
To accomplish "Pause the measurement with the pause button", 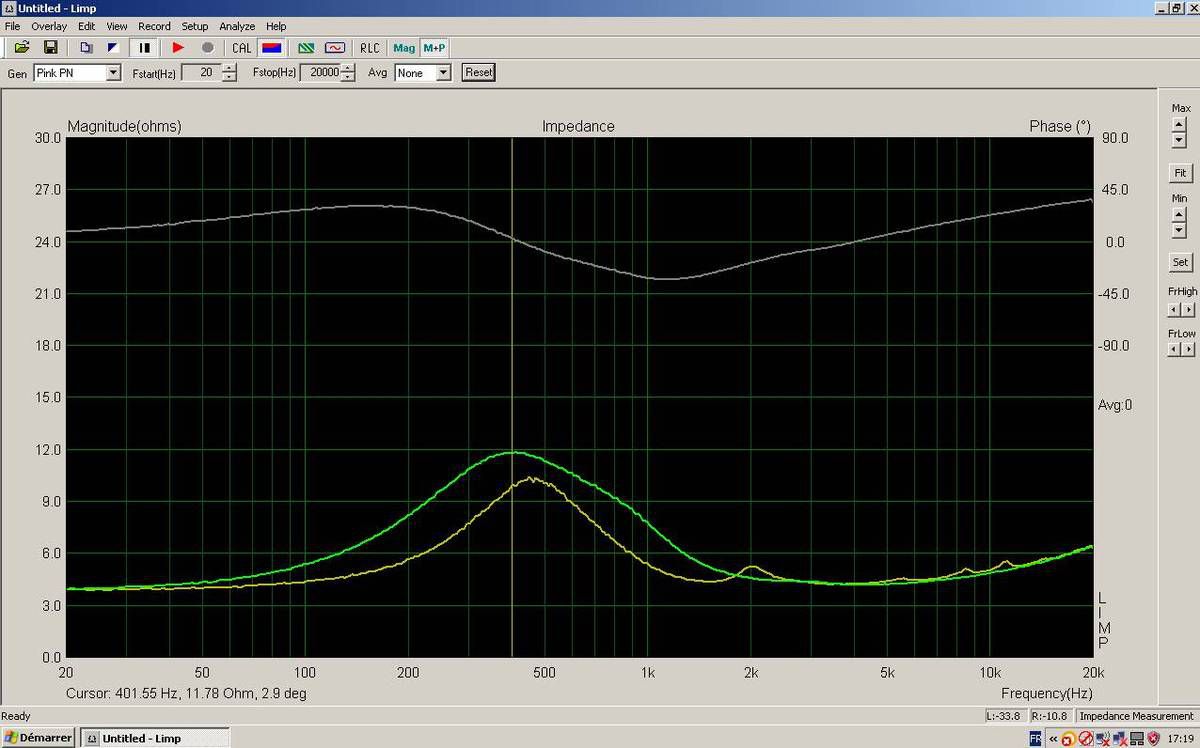I will (x=145, y=47).
